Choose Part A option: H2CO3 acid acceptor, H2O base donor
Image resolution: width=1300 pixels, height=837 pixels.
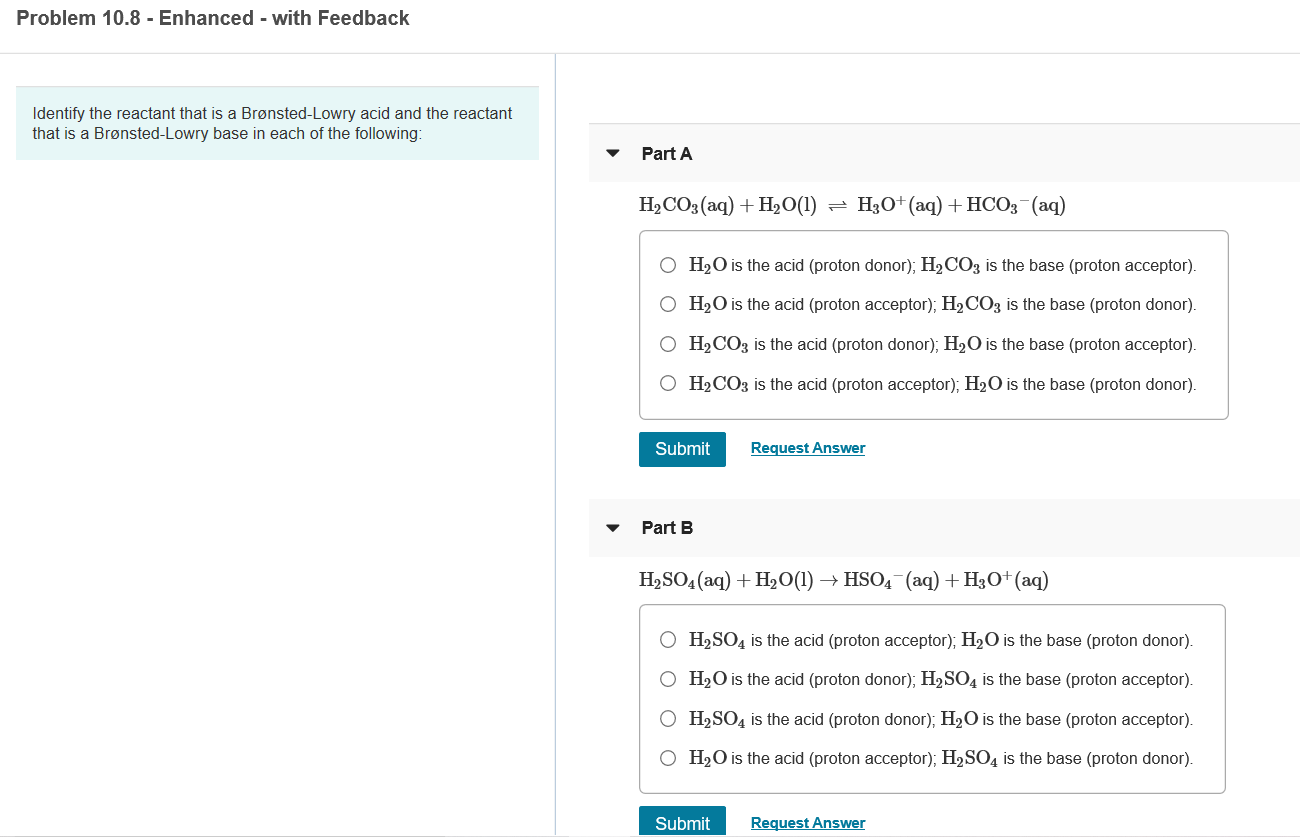[x=668, y=384]
